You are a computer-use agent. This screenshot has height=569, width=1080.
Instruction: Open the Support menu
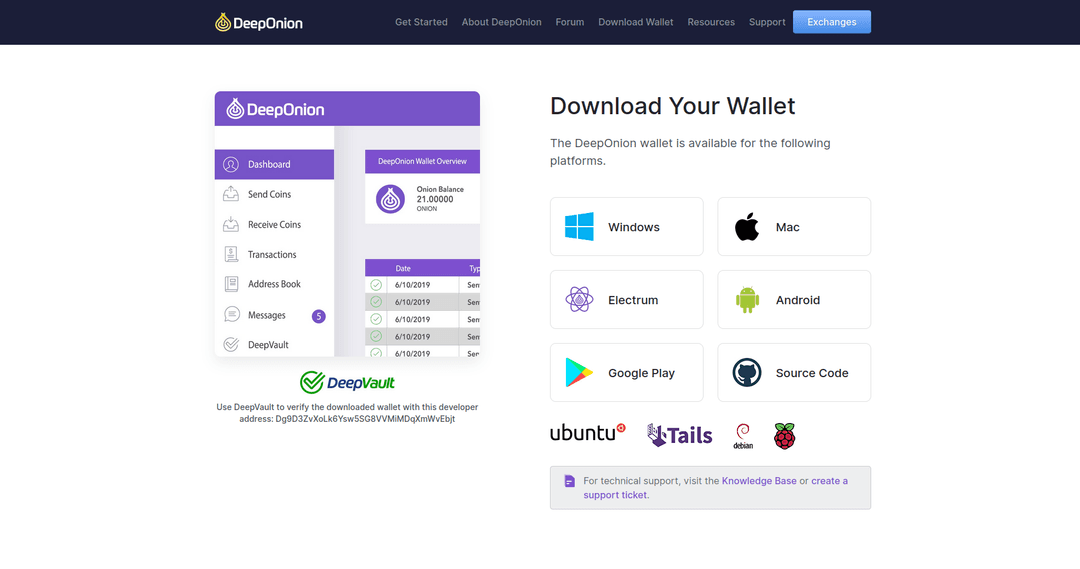click(x=767, y=22)
